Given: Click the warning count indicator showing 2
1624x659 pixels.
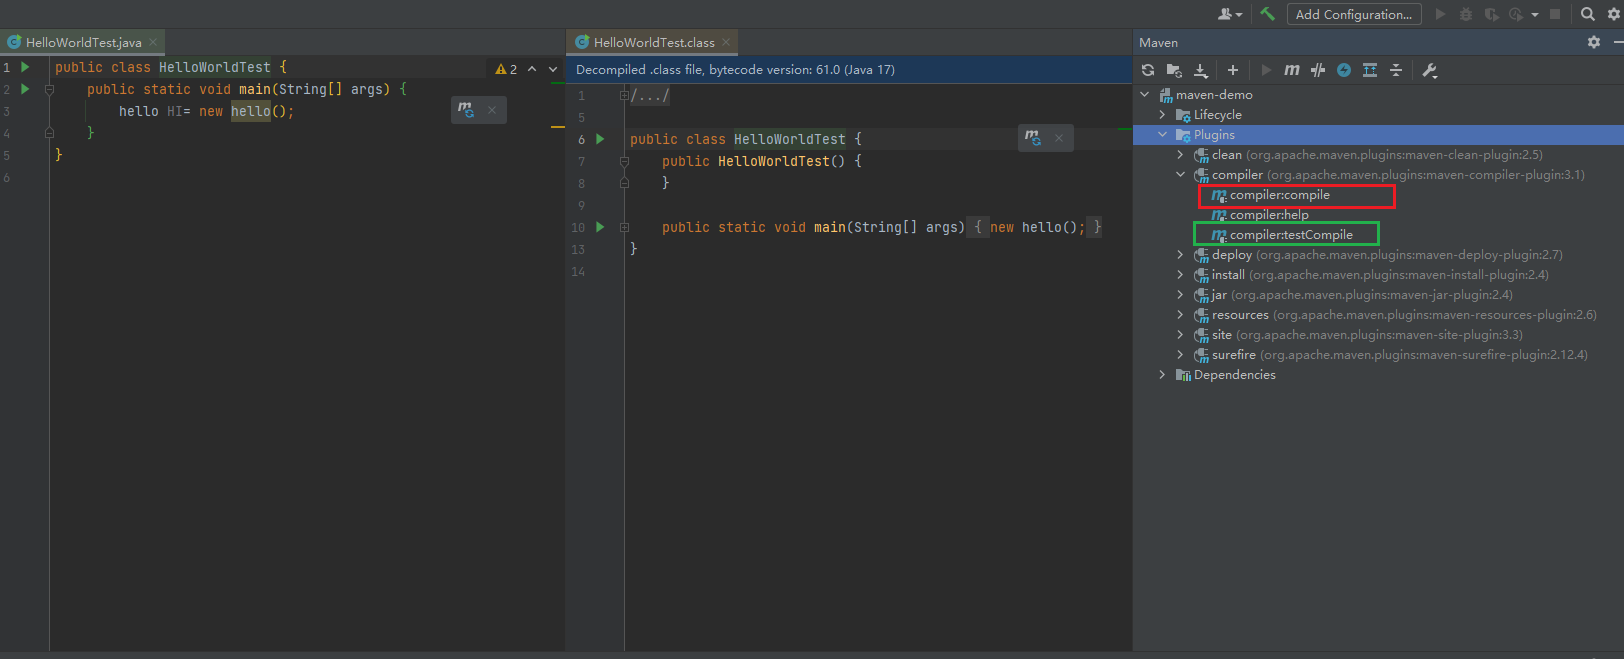Looking at the screenshot, I should [506, 69].
